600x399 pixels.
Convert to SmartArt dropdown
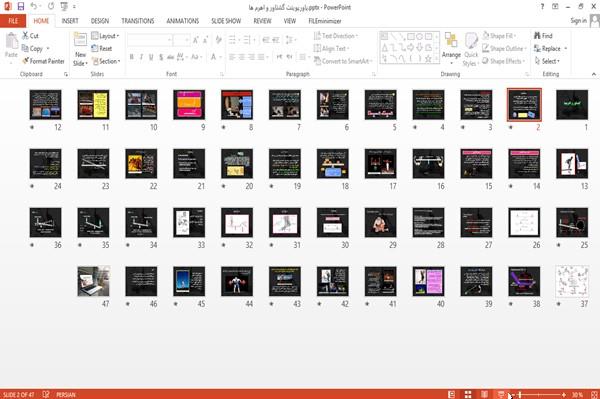point(343,61)
